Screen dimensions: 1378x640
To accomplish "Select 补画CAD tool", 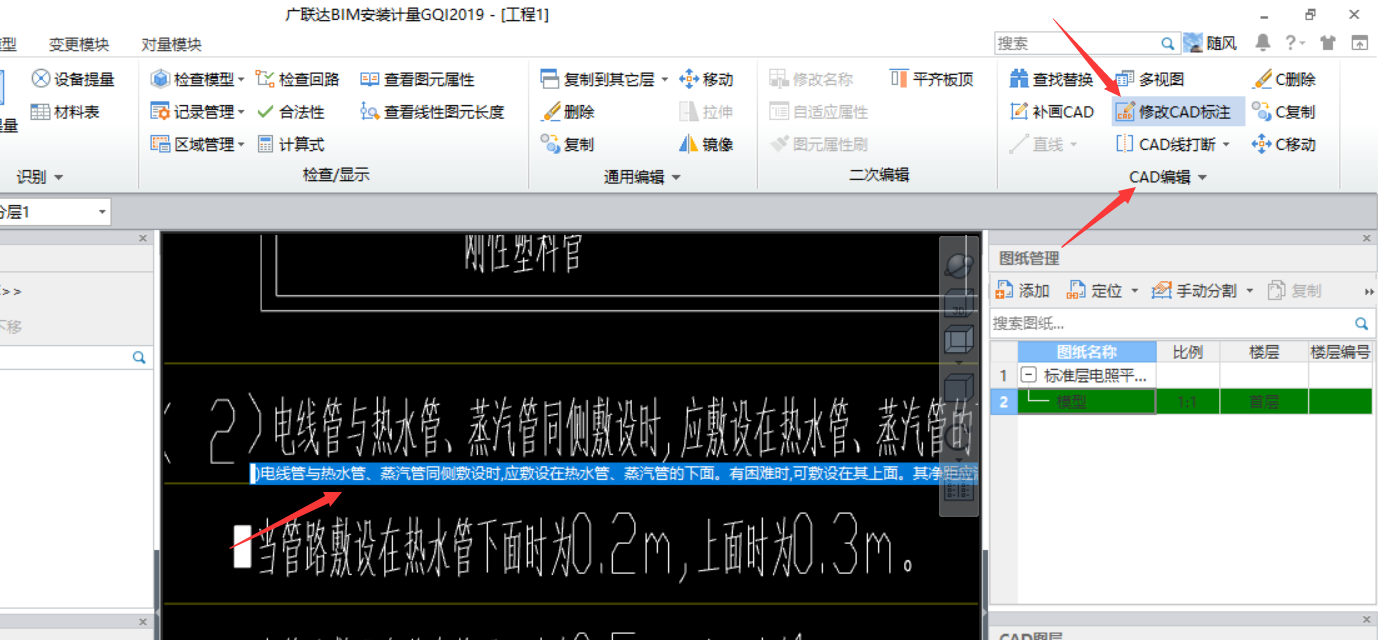I will 1051,112.
